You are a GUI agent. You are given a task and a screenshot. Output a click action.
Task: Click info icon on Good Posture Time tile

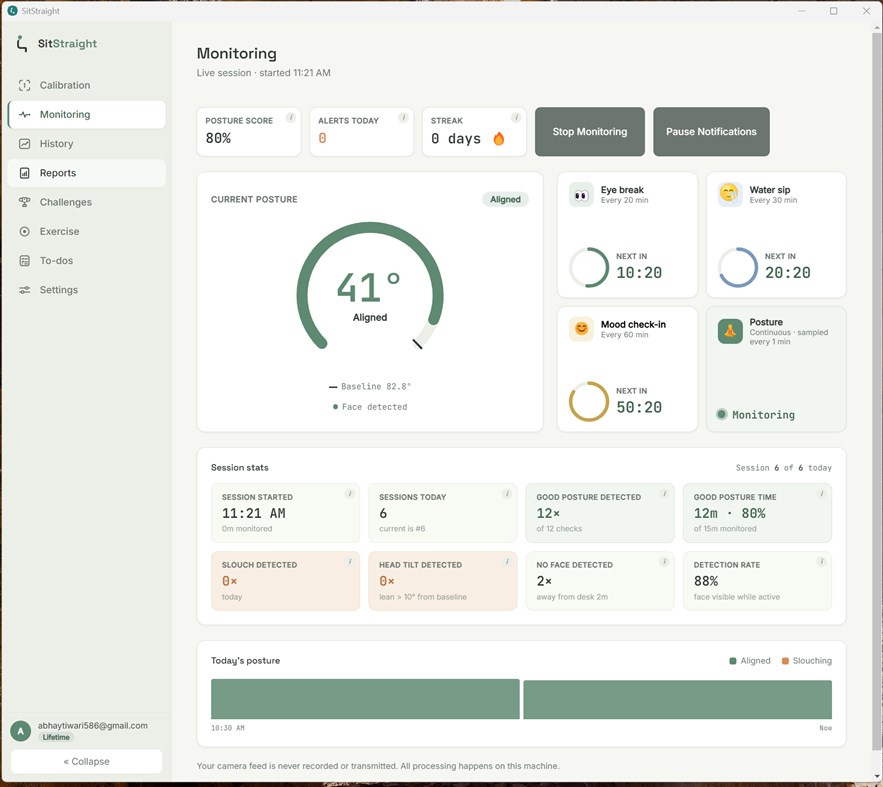(x=822, y=494)
